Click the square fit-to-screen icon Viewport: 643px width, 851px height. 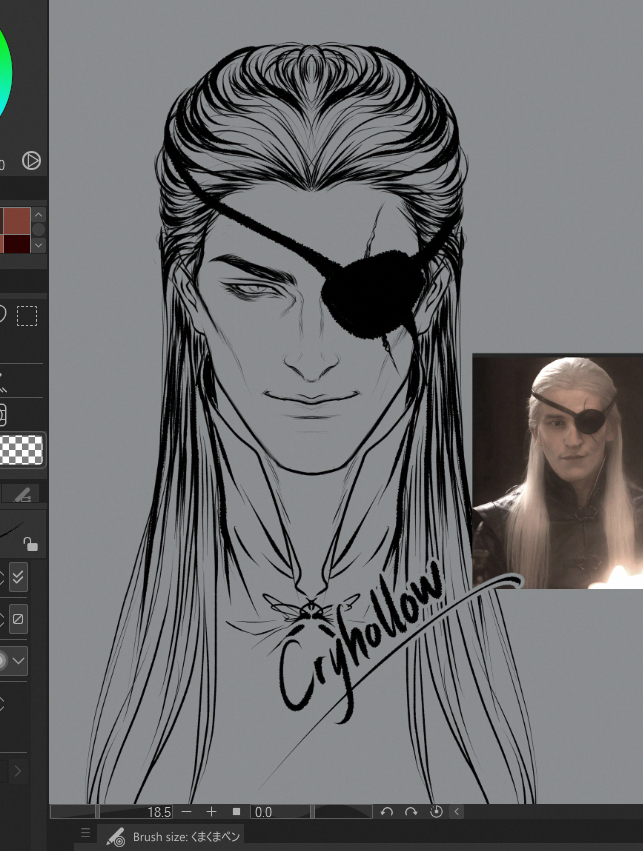(237, 812)
